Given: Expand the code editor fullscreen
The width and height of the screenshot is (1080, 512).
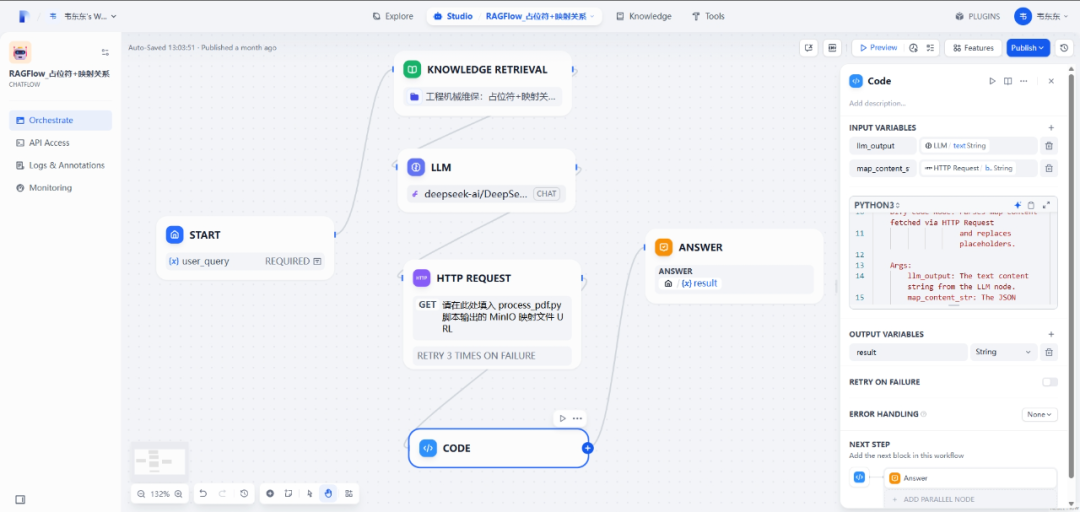Looking at the screenshot, I should point(1047,205).
